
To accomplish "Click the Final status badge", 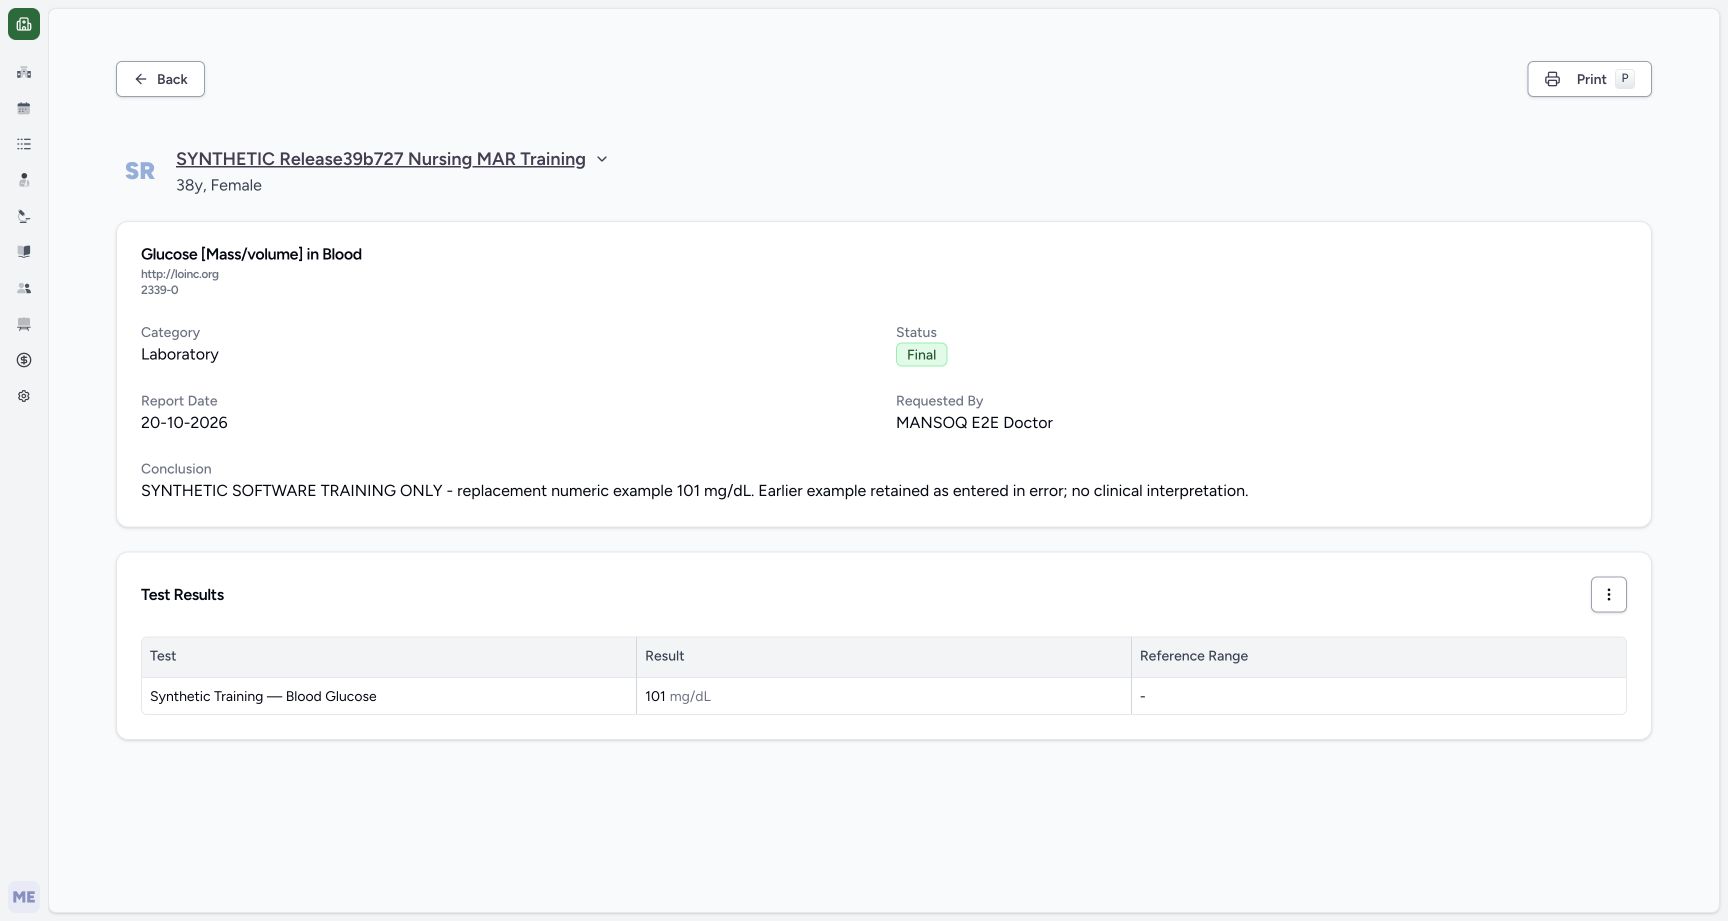I will (921, 355).
